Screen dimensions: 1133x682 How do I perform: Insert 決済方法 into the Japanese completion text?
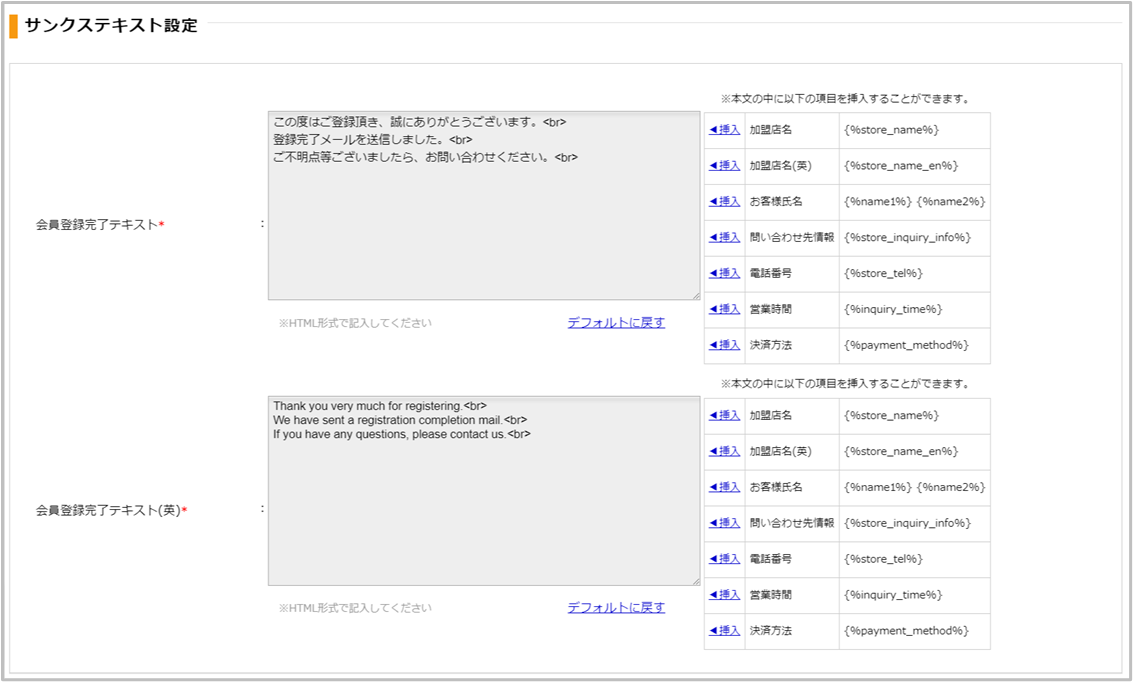click(x=724, y=345)
